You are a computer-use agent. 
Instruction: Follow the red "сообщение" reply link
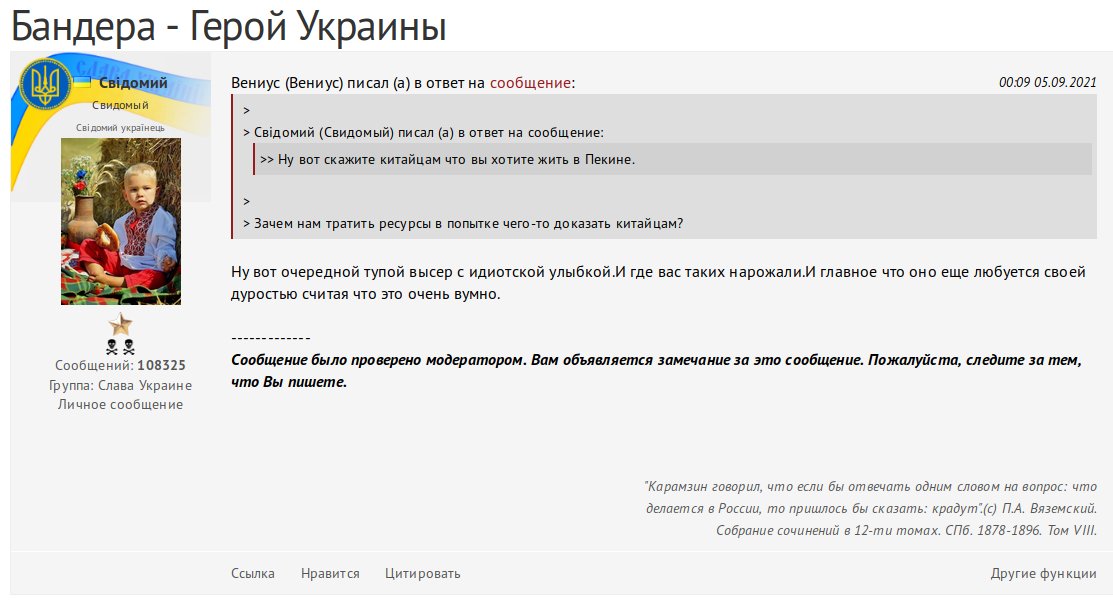coord(530,83)
